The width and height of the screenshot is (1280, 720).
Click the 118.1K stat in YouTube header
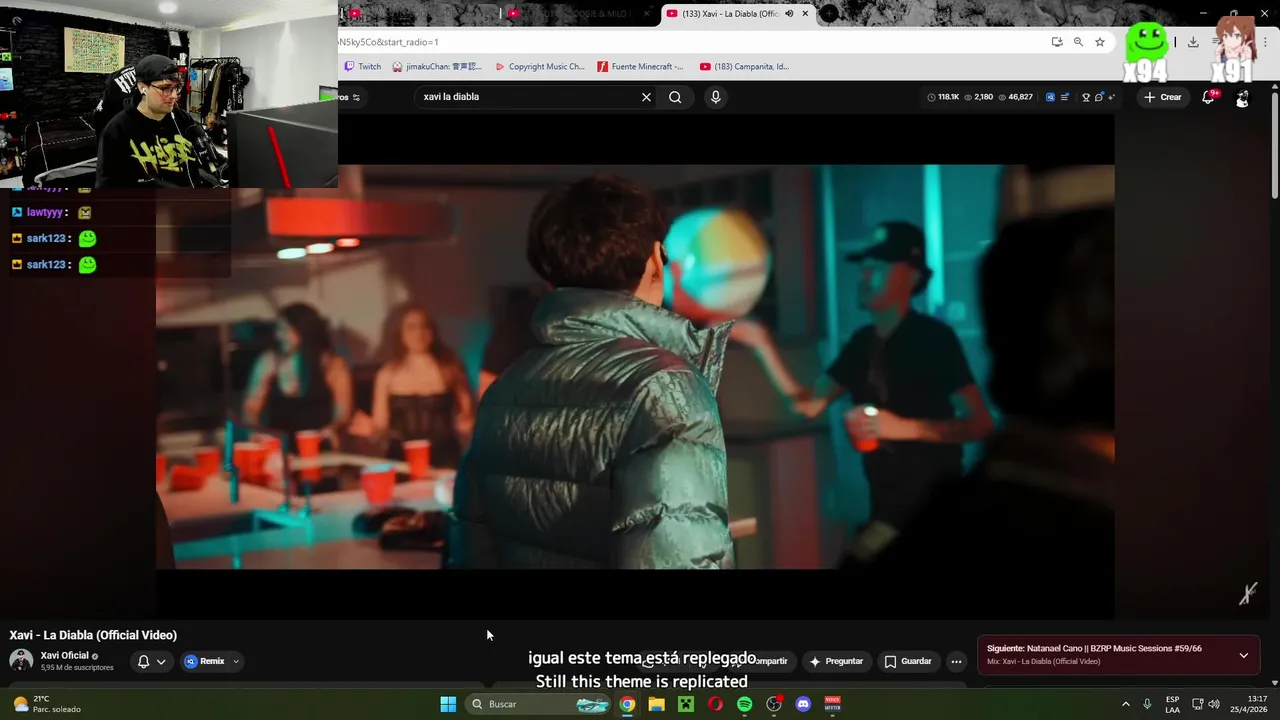pos(943,97)
